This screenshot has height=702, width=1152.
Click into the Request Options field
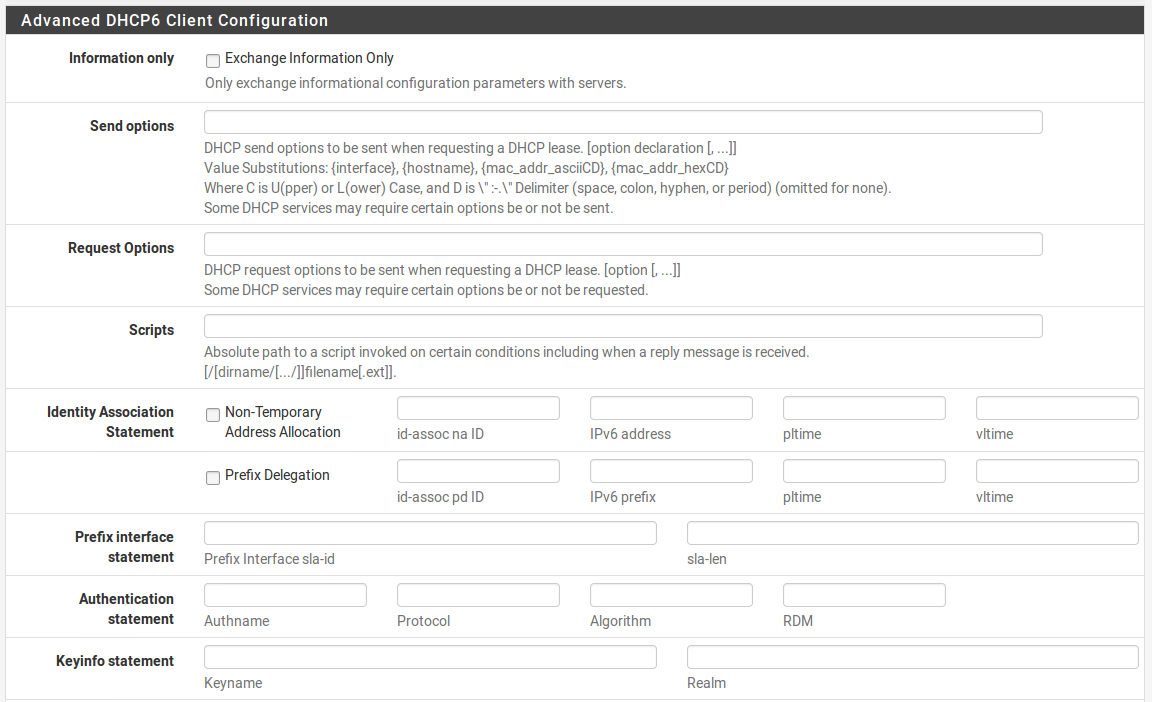pyautogui.click(x=623, y=244)
